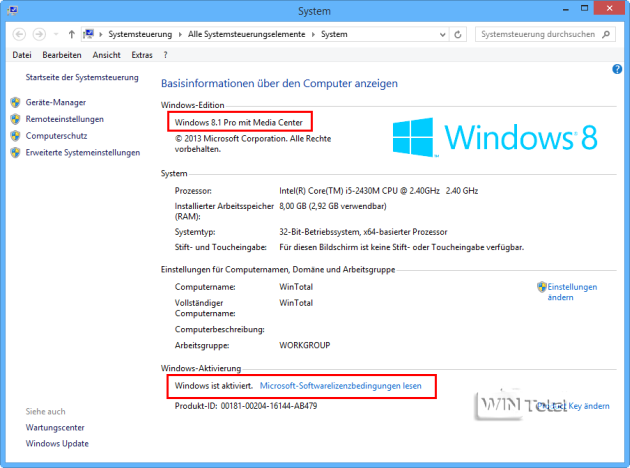Click shield icon next to Computerschutz

15,136
